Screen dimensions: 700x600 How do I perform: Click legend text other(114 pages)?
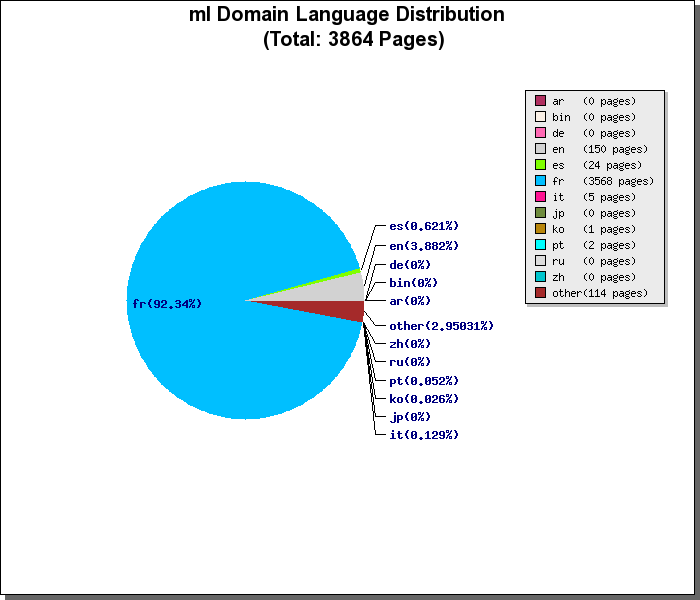point(600,293)
